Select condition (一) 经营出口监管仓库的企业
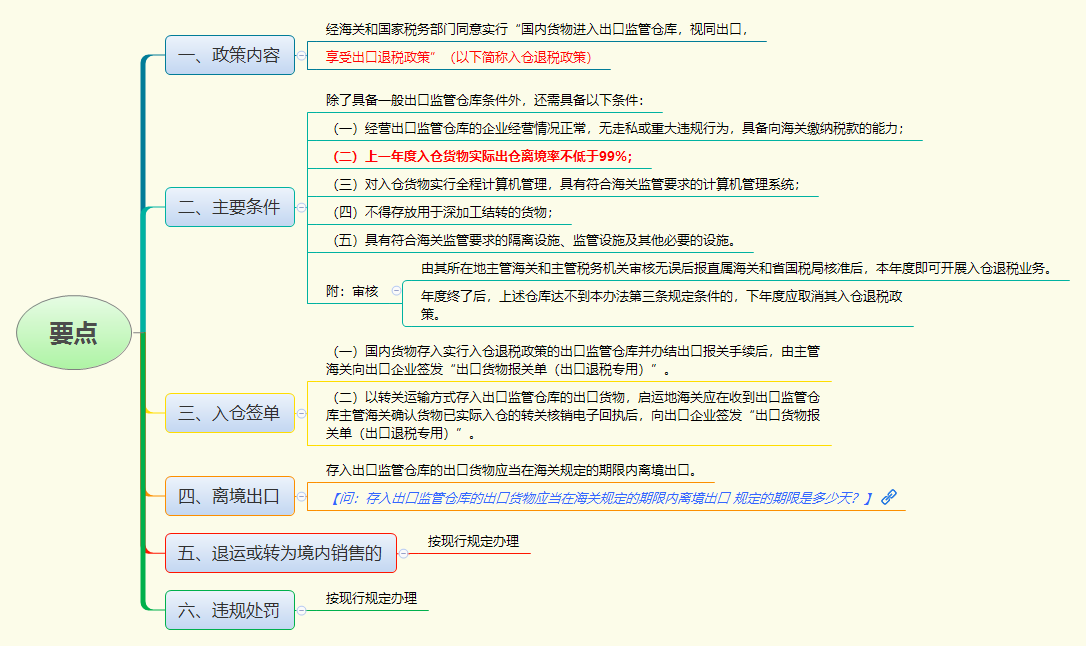This screenshot has height=646, width=1086. click(x=618, y=128)
